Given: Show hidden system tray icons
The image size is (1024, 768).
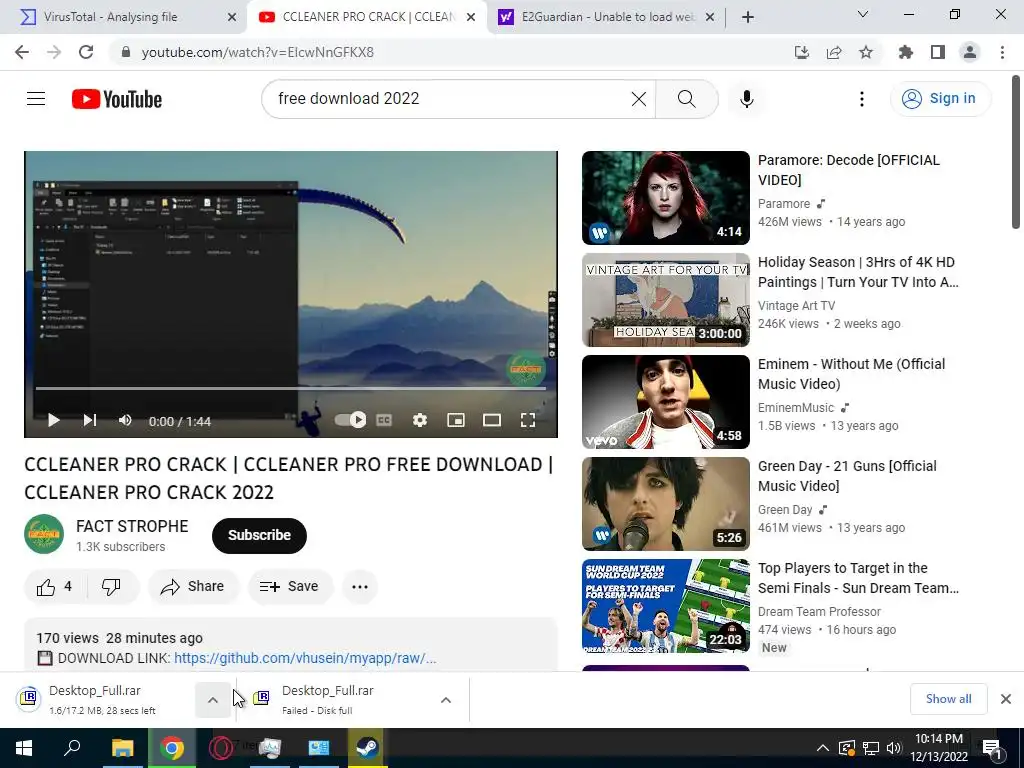Looking at the screenshot, I should [x=823, y=748].
